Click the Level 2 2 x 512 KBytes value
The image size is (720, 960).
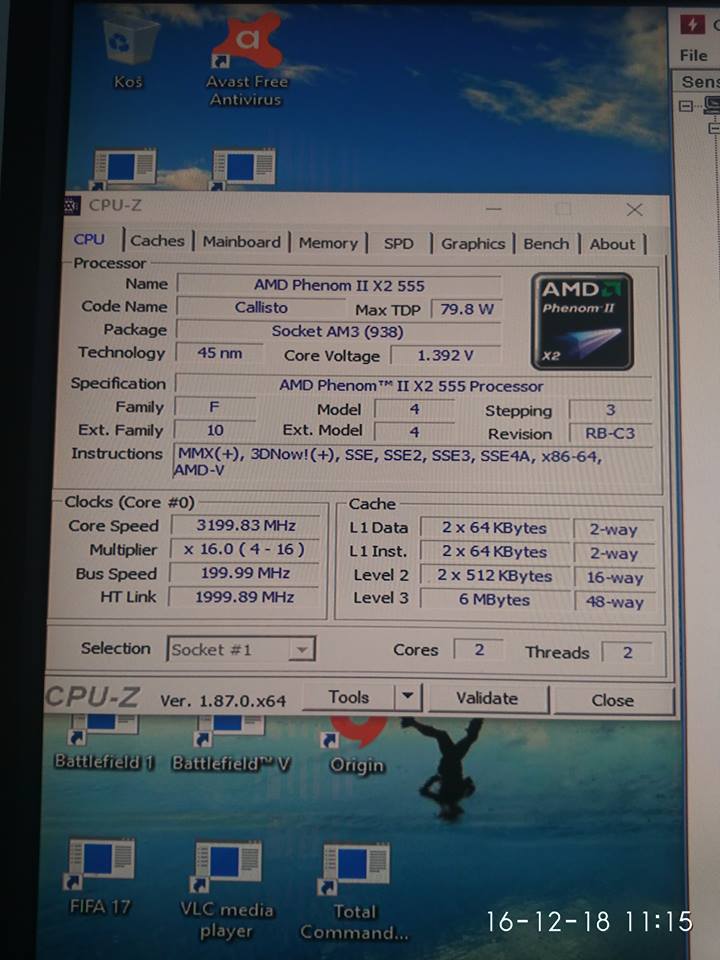click(x=495, y=576)
